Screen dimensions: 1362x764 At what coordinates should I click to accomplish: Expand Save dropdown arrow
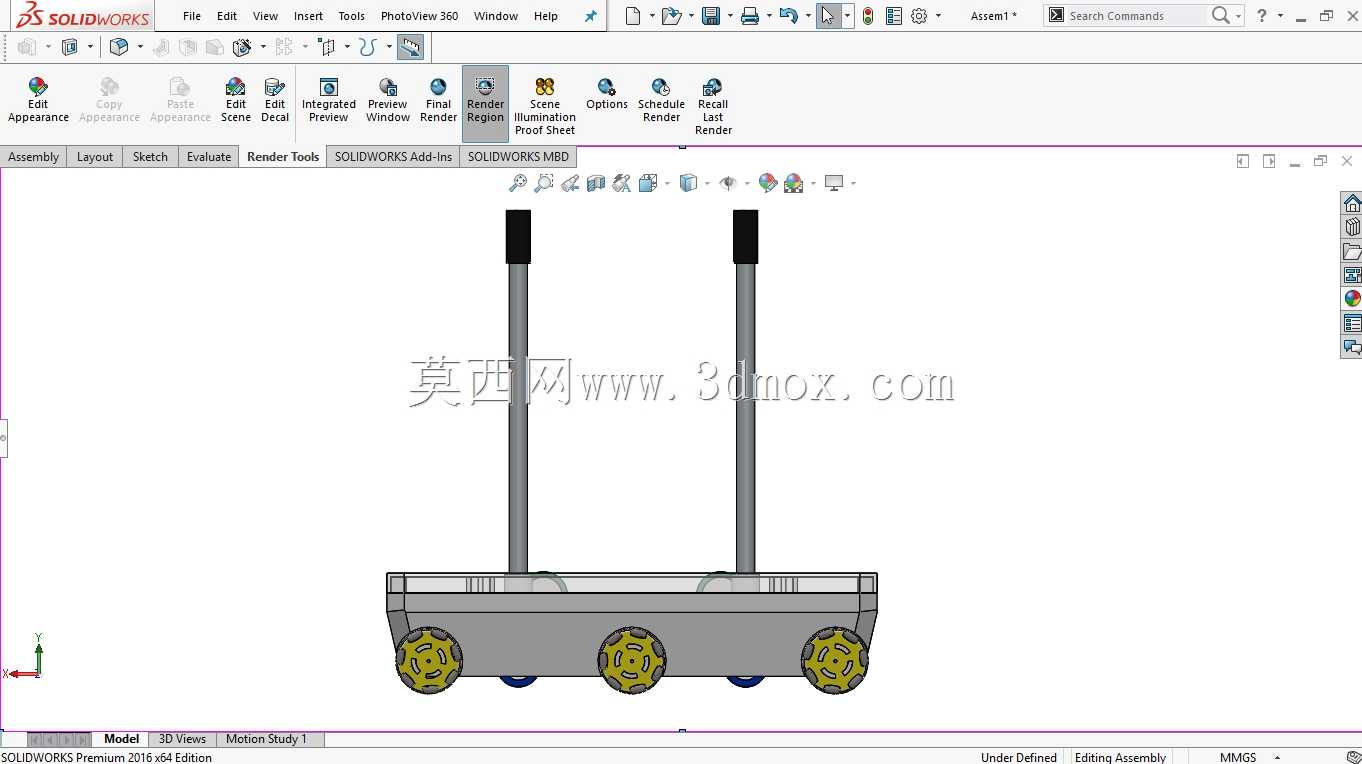click(730, 16)
